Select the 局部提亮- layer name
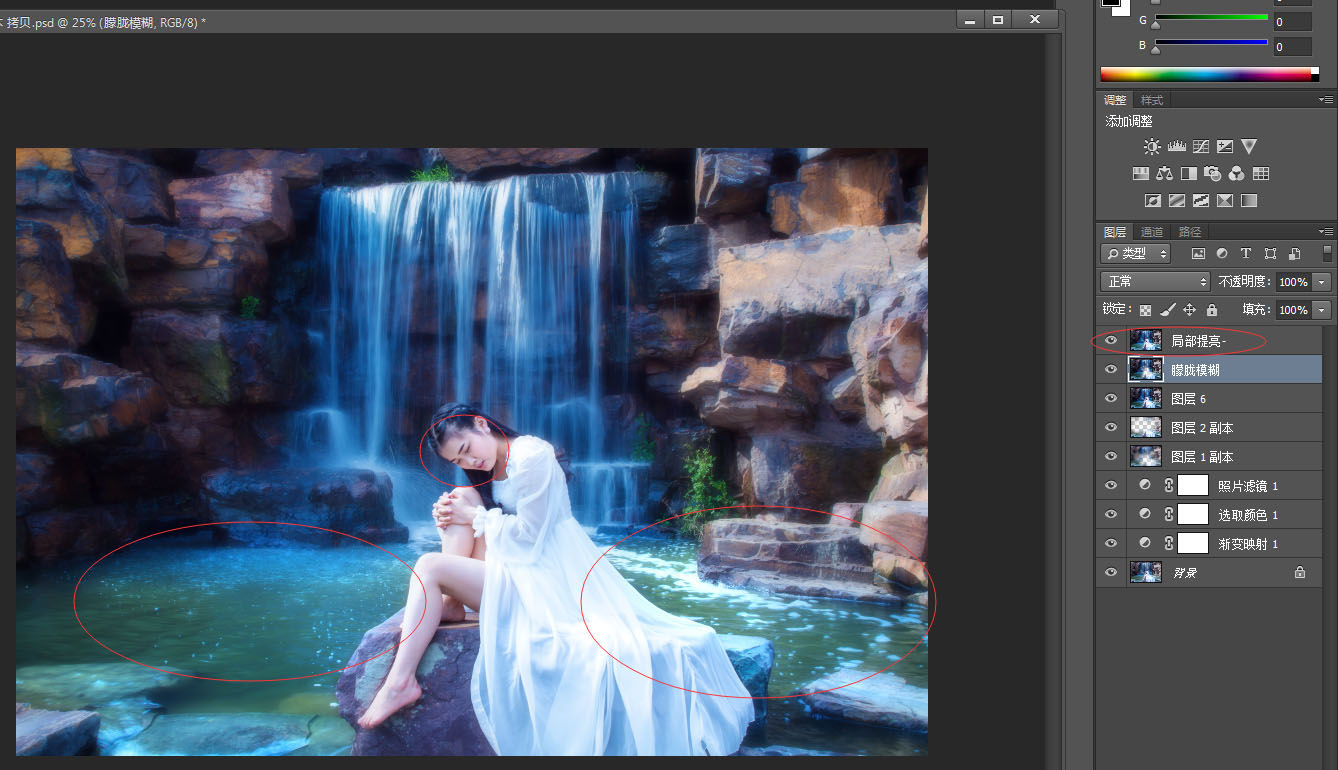1338x770 pixels. (1199, 341)
